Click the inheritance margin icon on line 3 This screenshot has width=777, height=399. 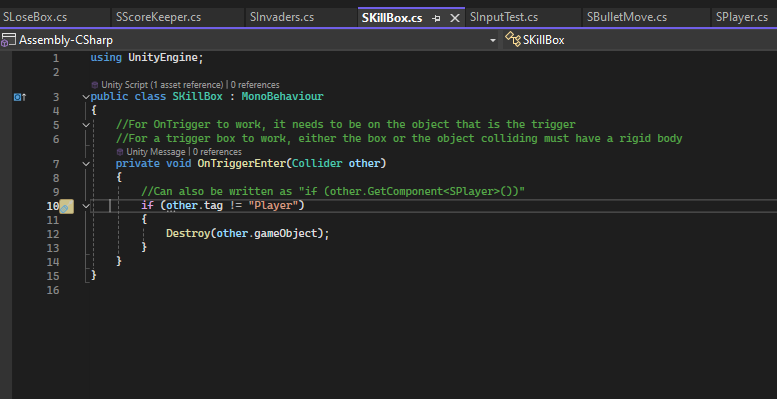pyautogui.click(x=20, y=97)
